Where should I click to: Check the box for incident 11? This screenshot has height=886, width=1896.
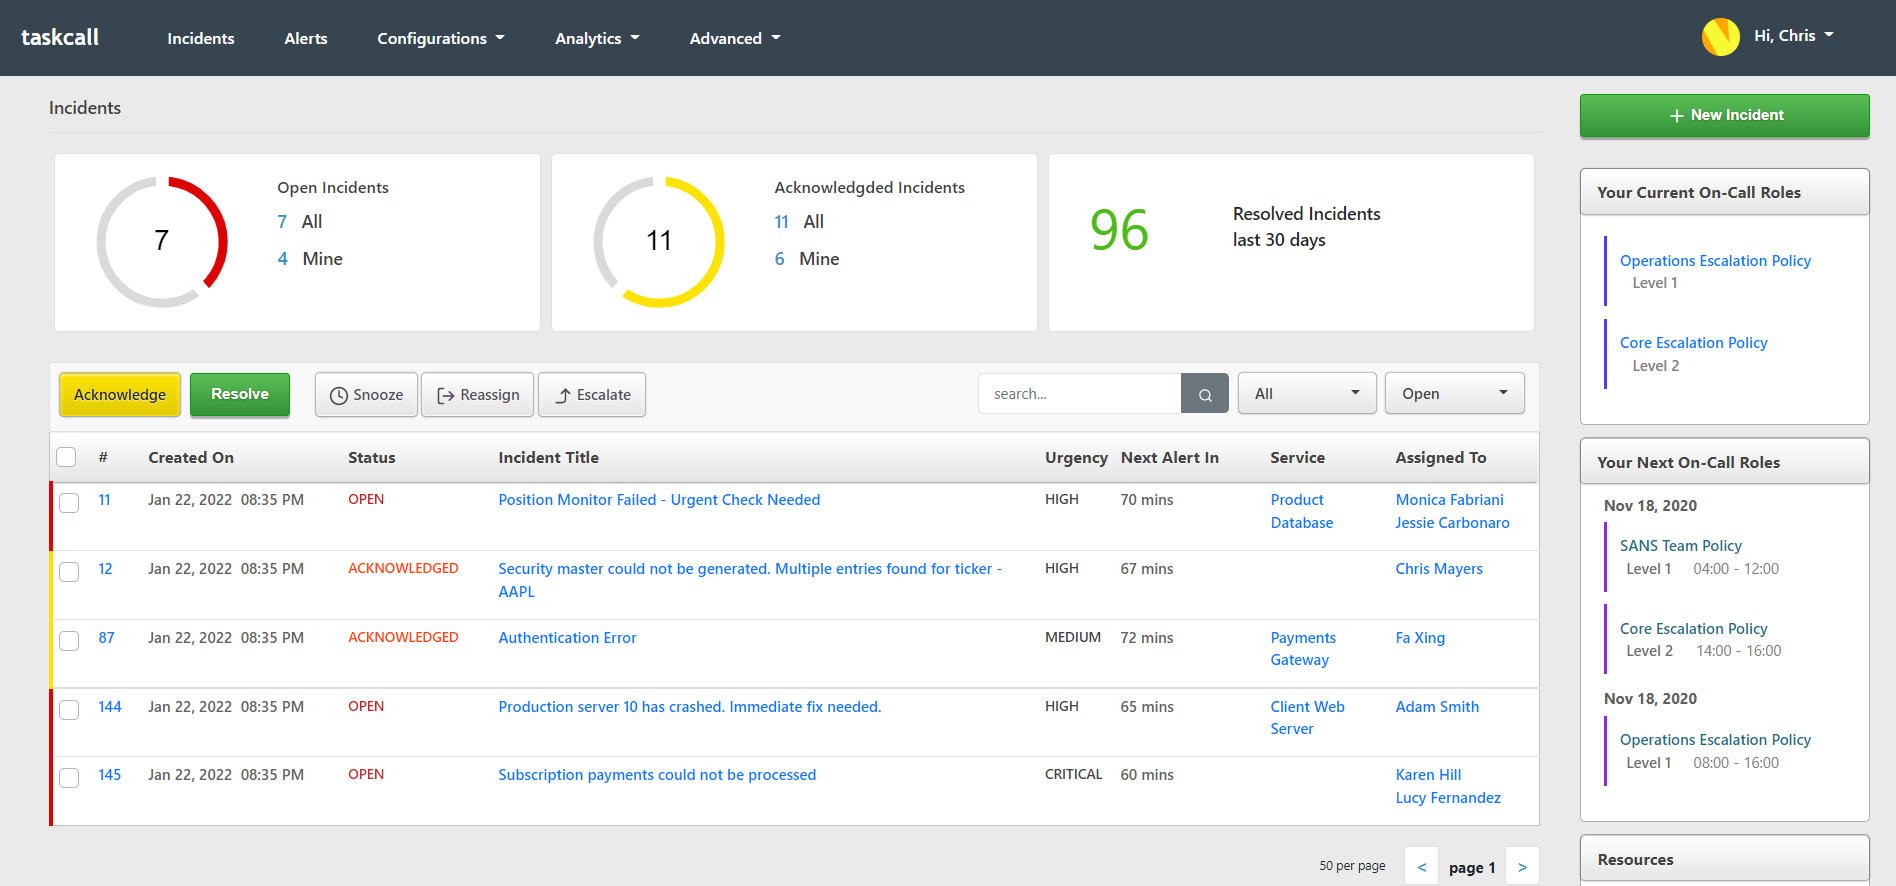pyautogui.click(x=69, y=502)
